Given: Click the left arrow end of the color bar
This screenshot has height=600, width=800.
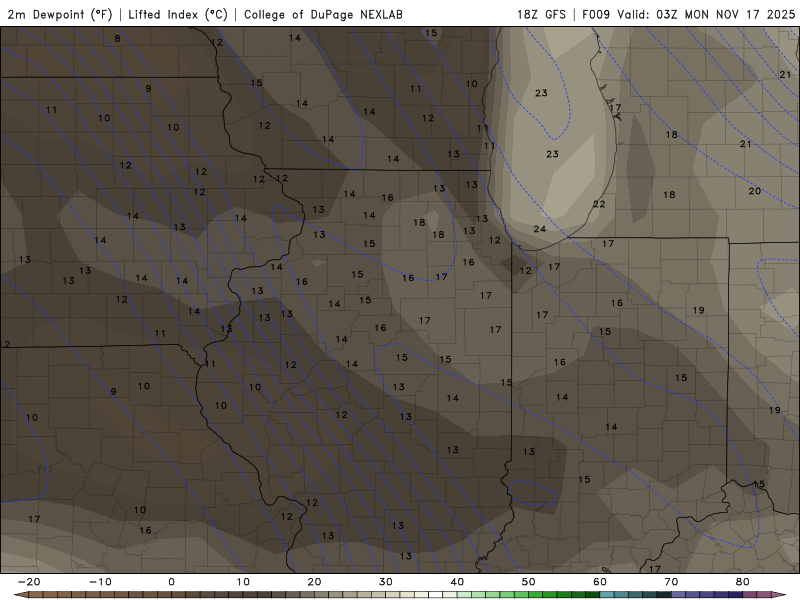Looking at the screenshot, I should pyautogui.click(x=20, y=595).
